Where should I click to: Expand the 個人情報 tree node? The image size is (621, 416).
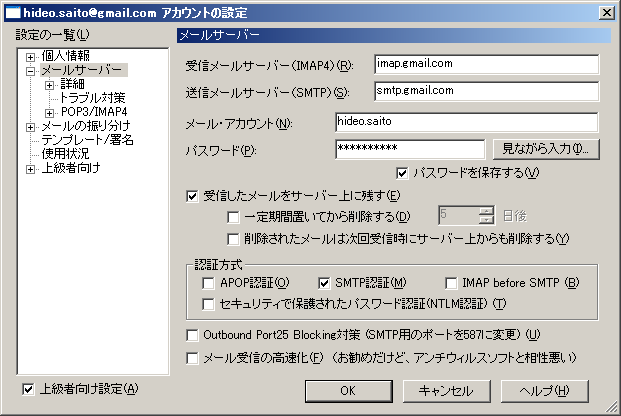[x=31, y=56]
